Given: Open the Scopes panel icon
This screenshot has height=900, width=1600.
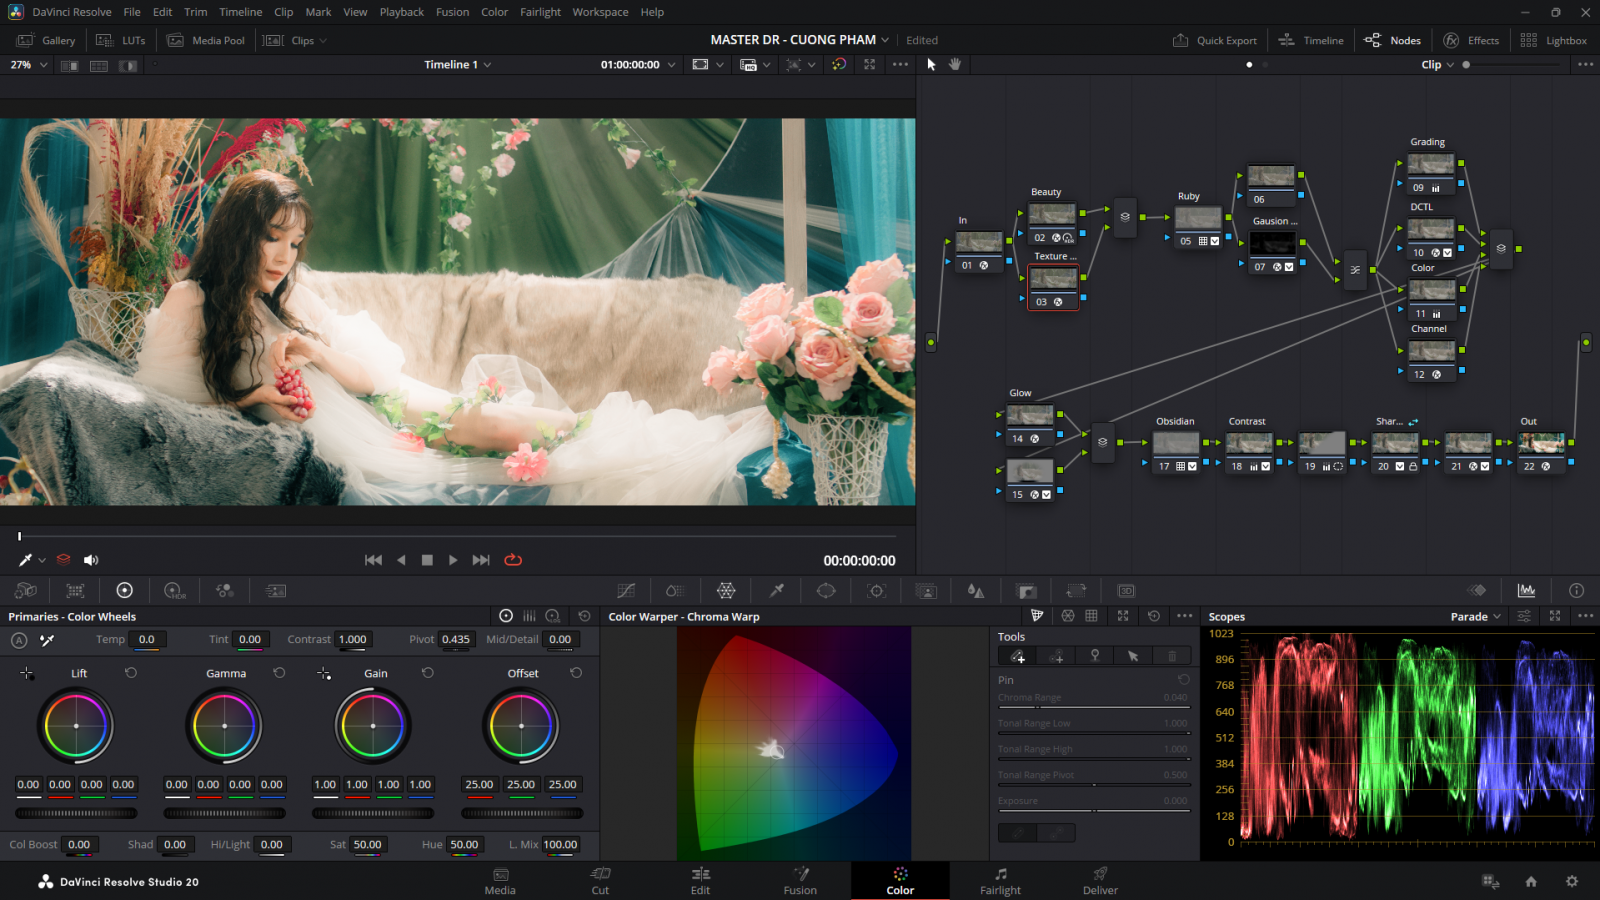Looking at the screenshot, I should pyautogui.click(x=1526, y=591).
